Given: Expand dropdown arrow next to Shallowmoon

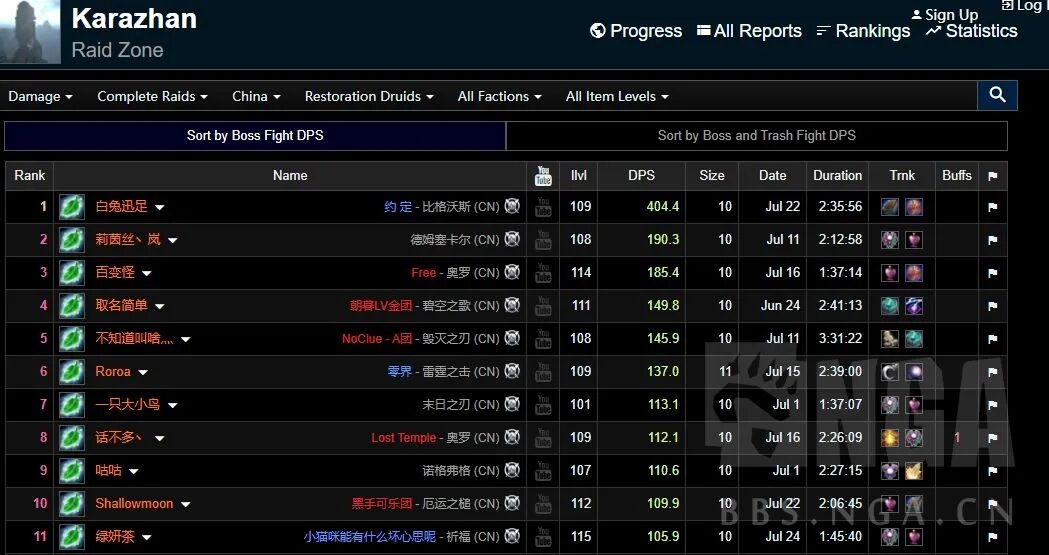Looking at the screenshot, I should tap(185, 505).
